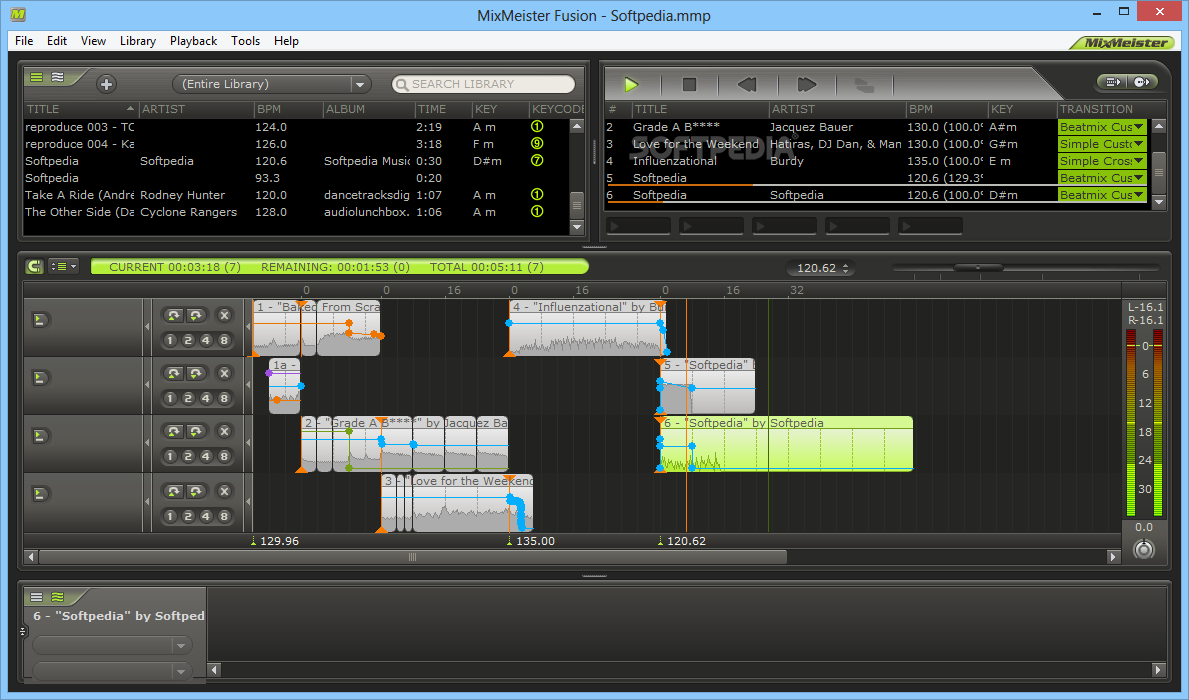Click the track play icon on the Grade A B**** track

(40, 436)
